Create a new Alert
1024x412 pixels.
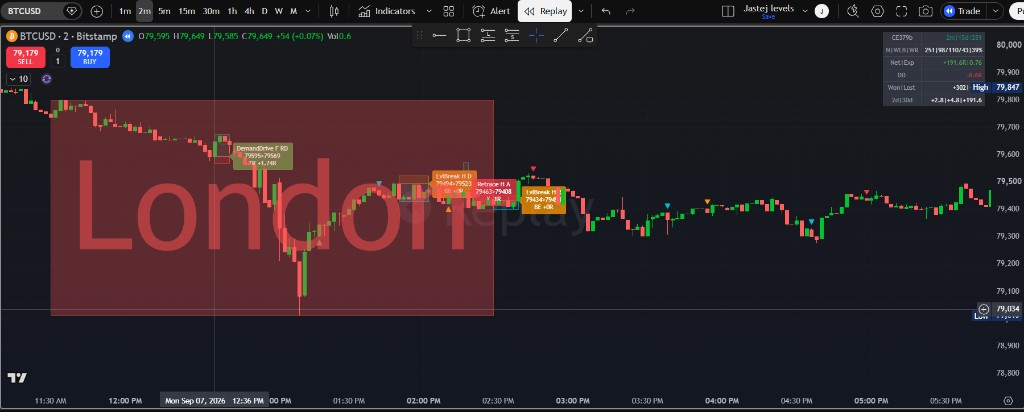491,11
